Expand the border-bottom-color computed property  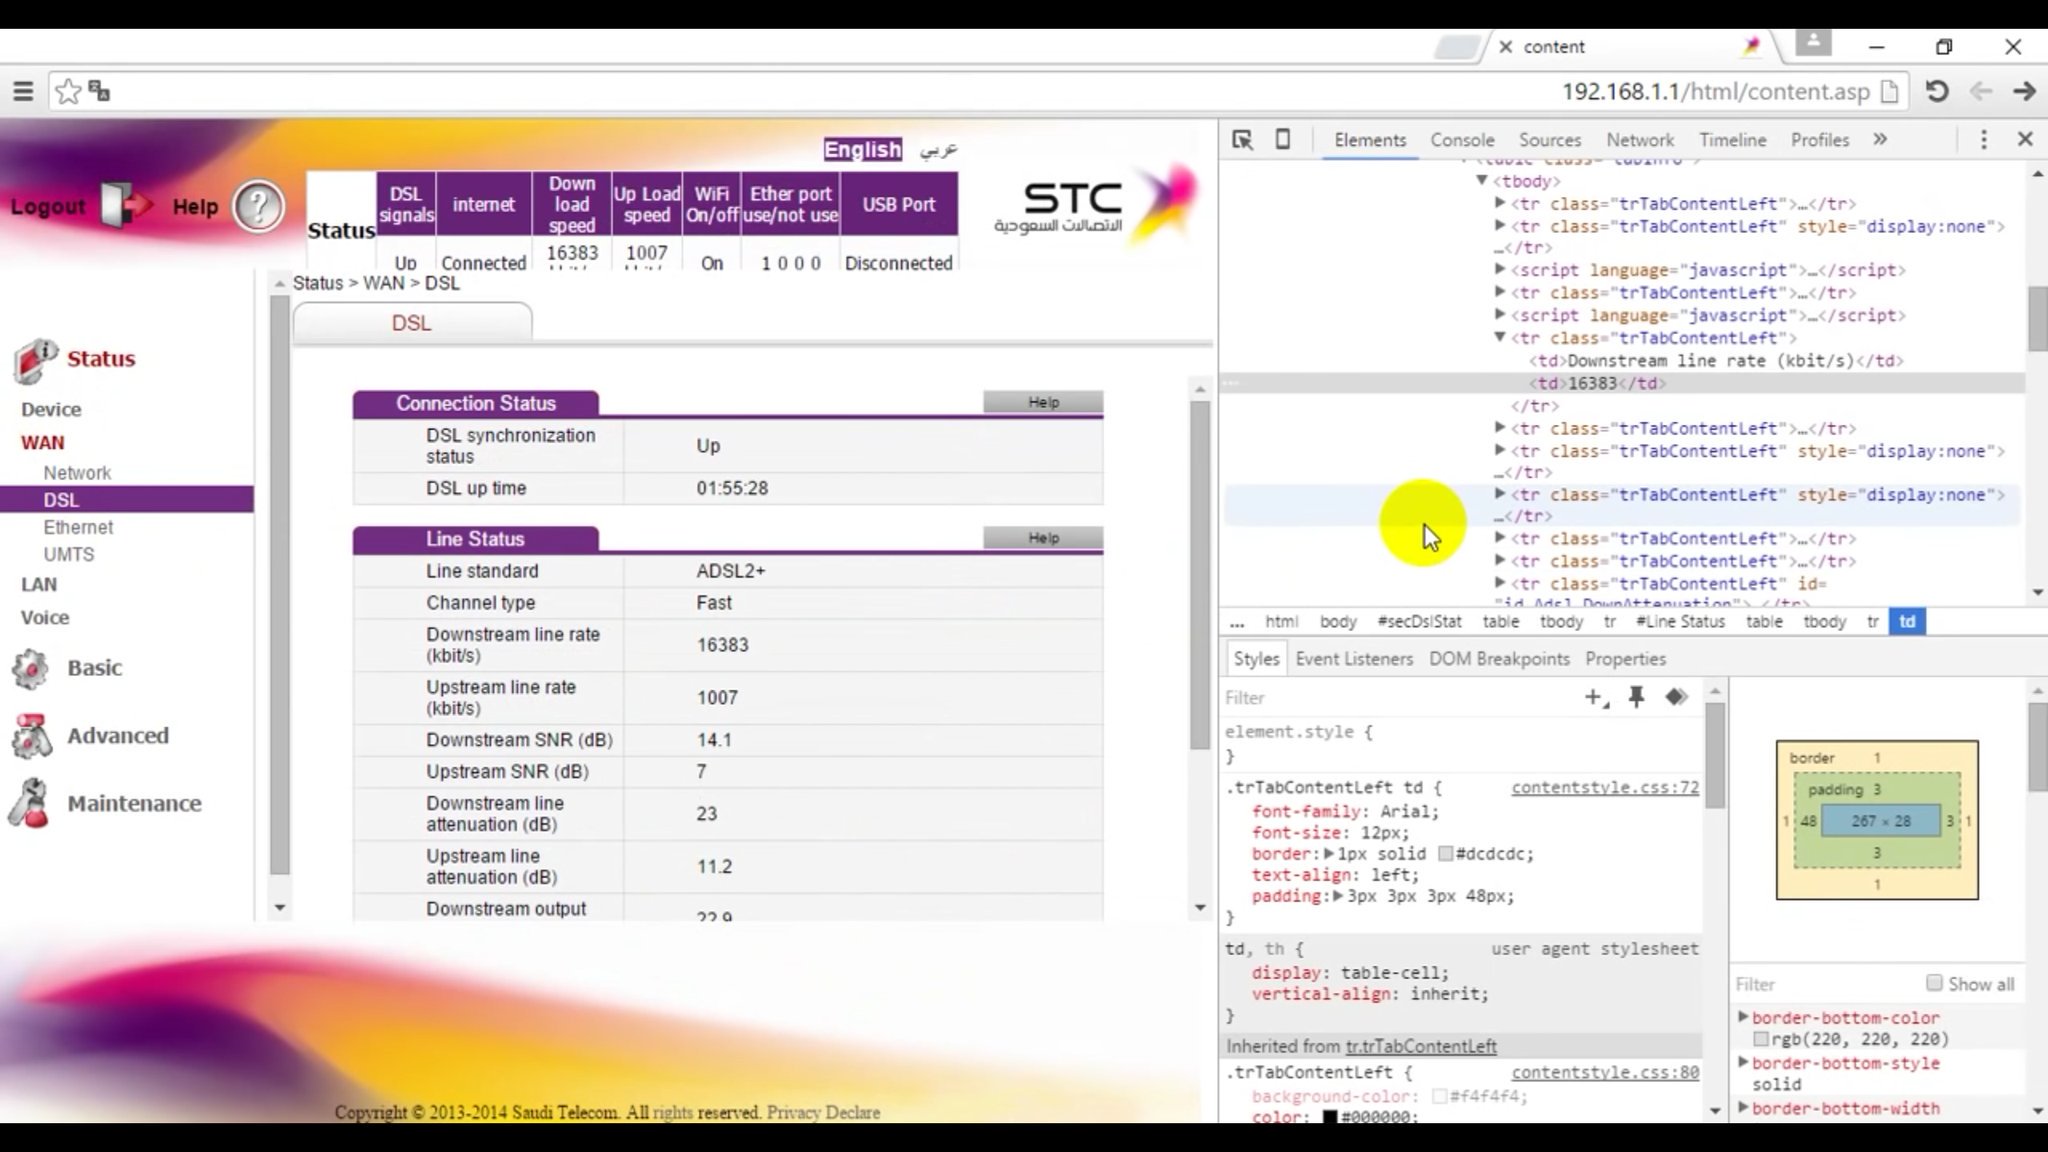tap(1743, 1017)
